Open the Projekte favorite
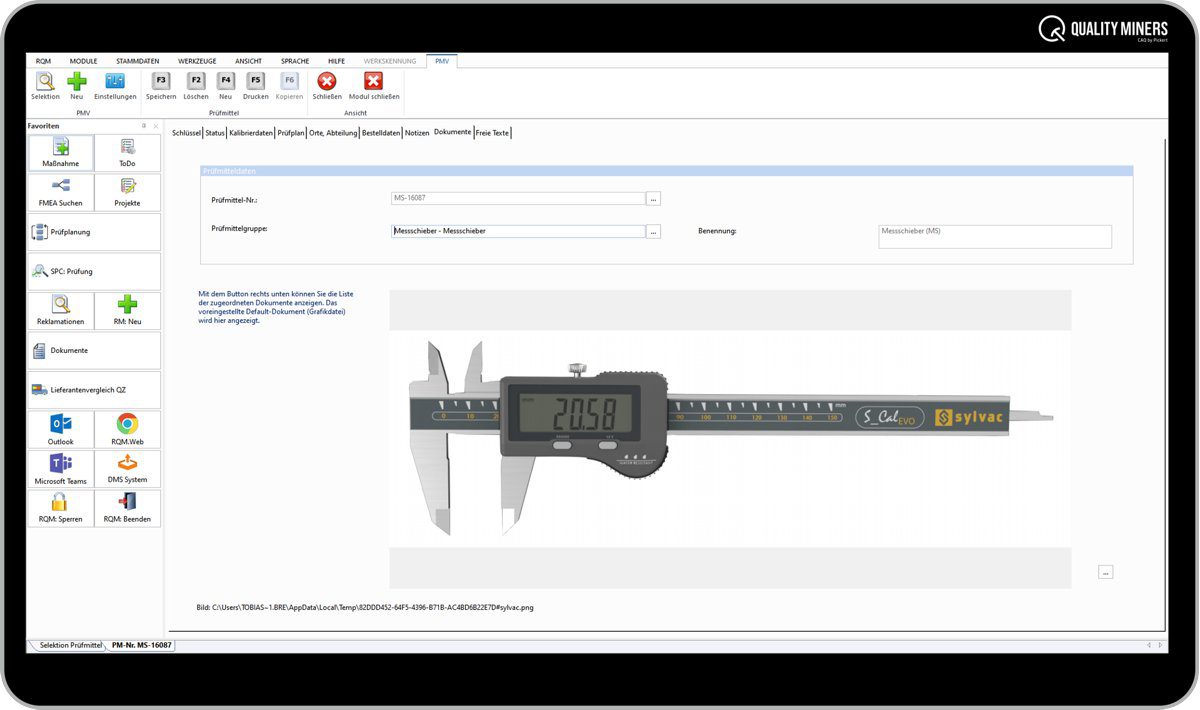 pos(127,192)
